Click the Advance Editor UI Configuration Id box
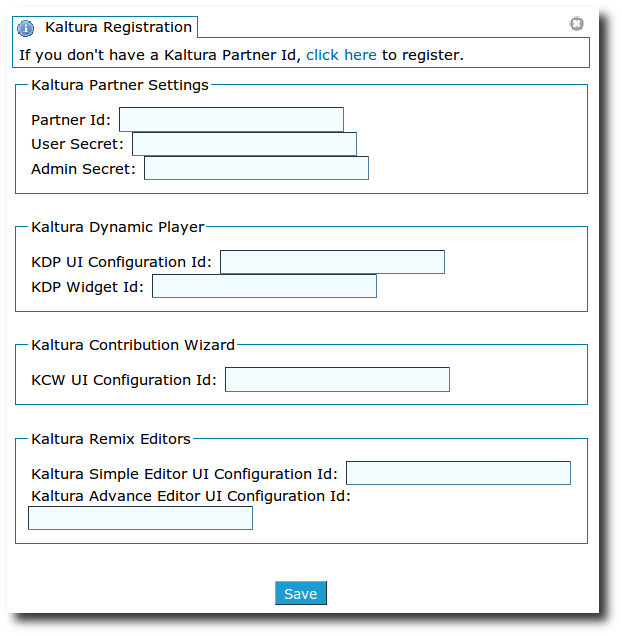 pos(140,518)
